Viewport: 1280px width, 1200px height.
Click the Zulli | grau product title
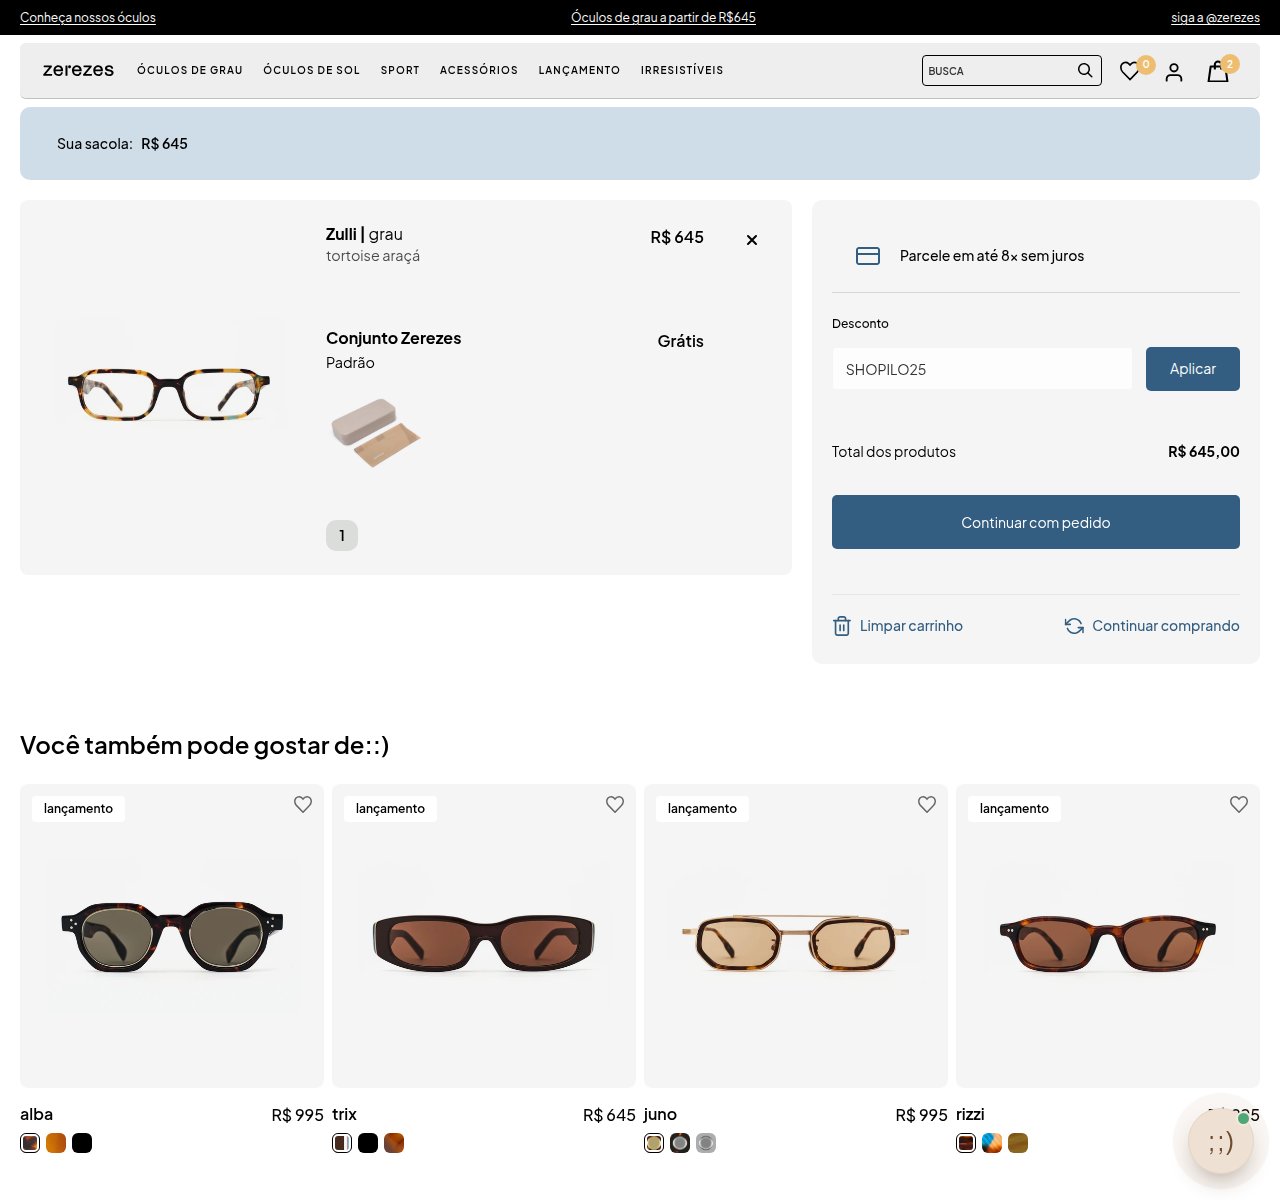pos(364,234)
